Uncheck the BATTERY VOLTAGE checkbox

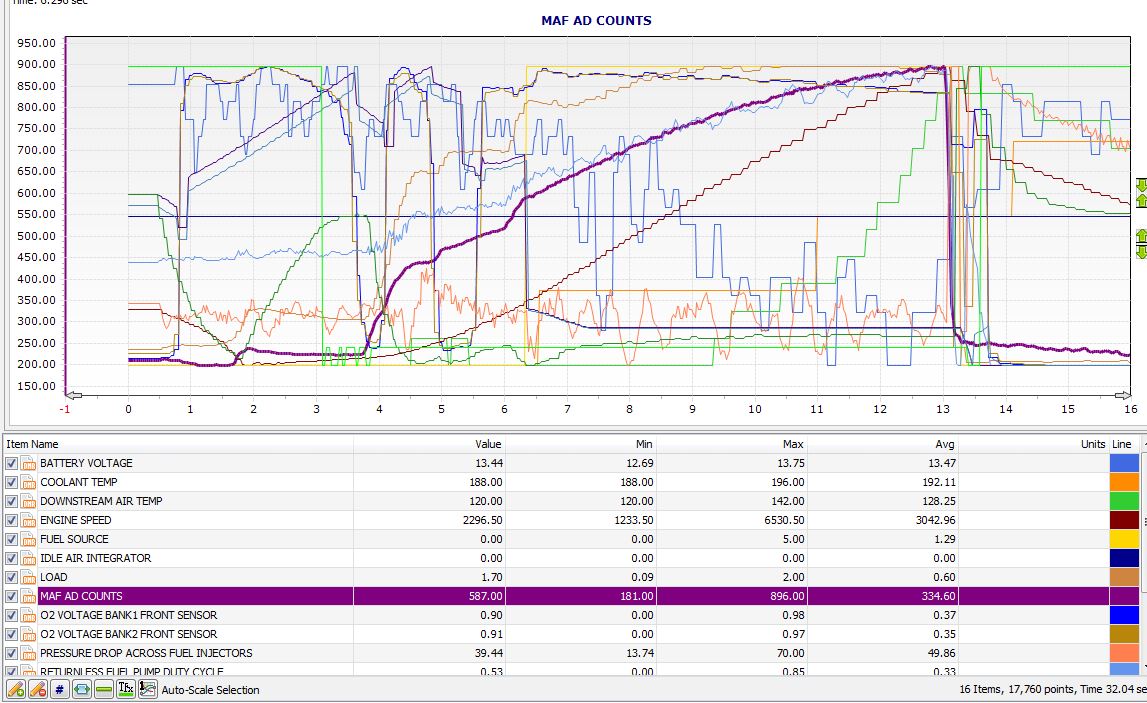[x=11, y=463]
